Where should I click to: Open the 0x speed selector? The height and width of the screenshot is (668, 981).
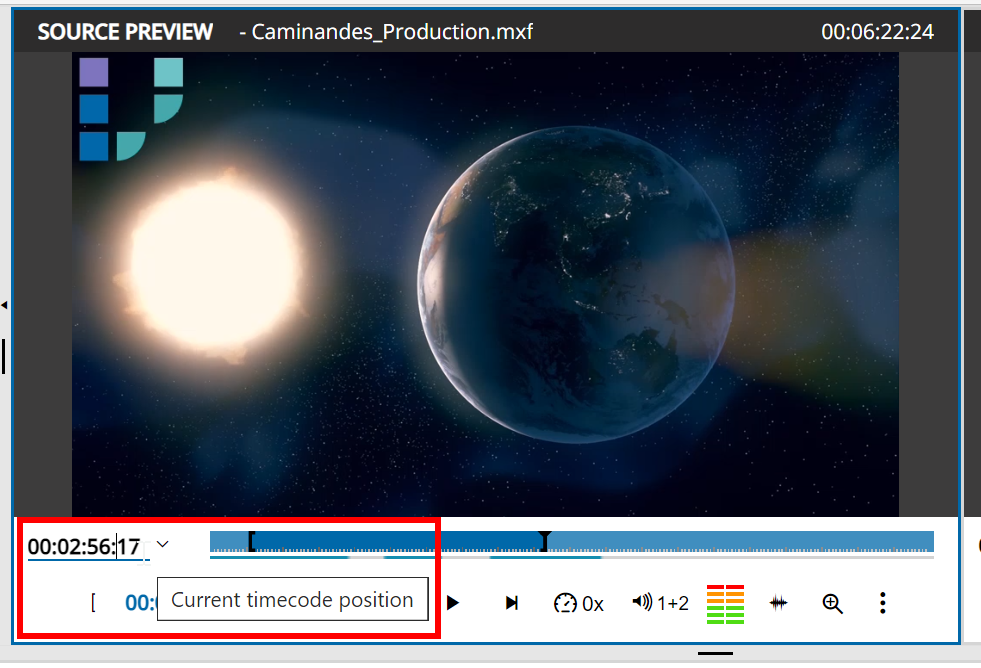click(578, 602)
